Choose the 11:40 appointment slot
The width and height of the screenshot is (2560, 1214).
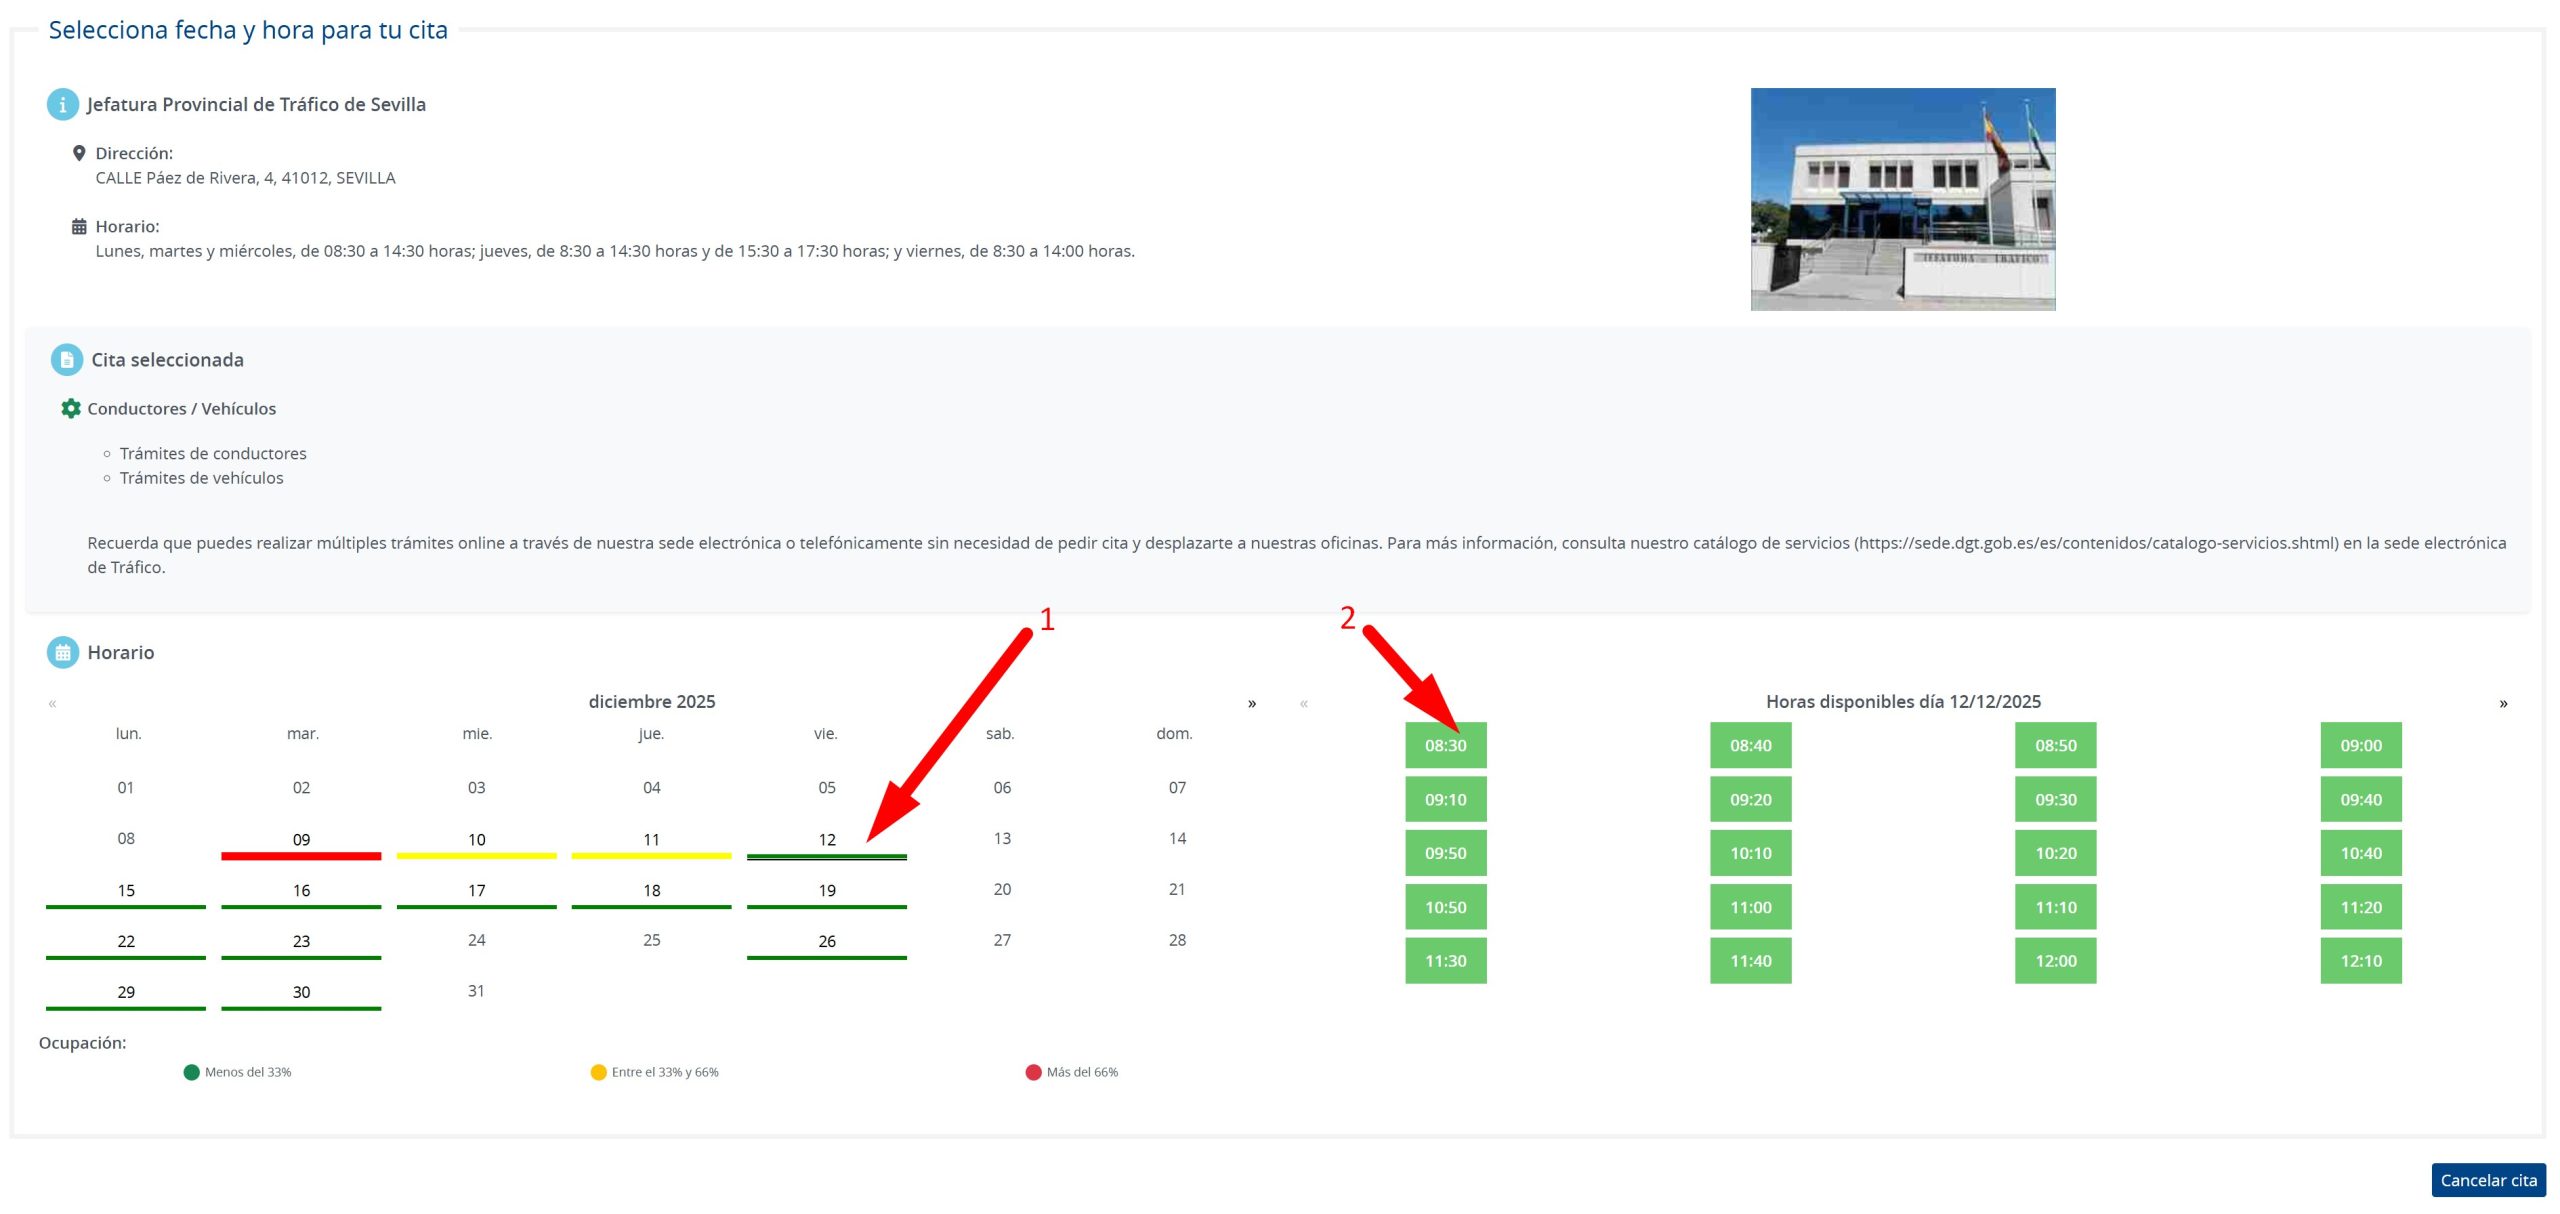1750,961
